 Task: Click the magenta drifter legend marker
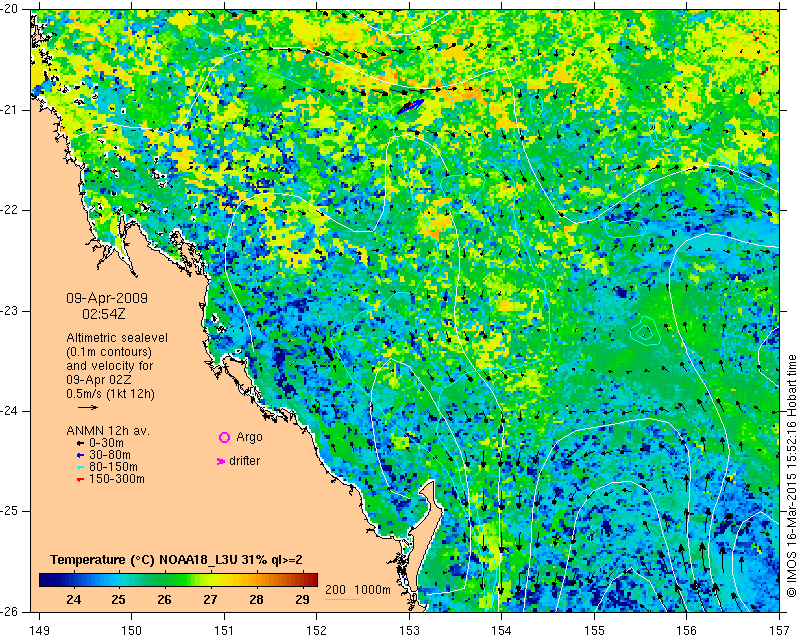(x=221, y=461)
